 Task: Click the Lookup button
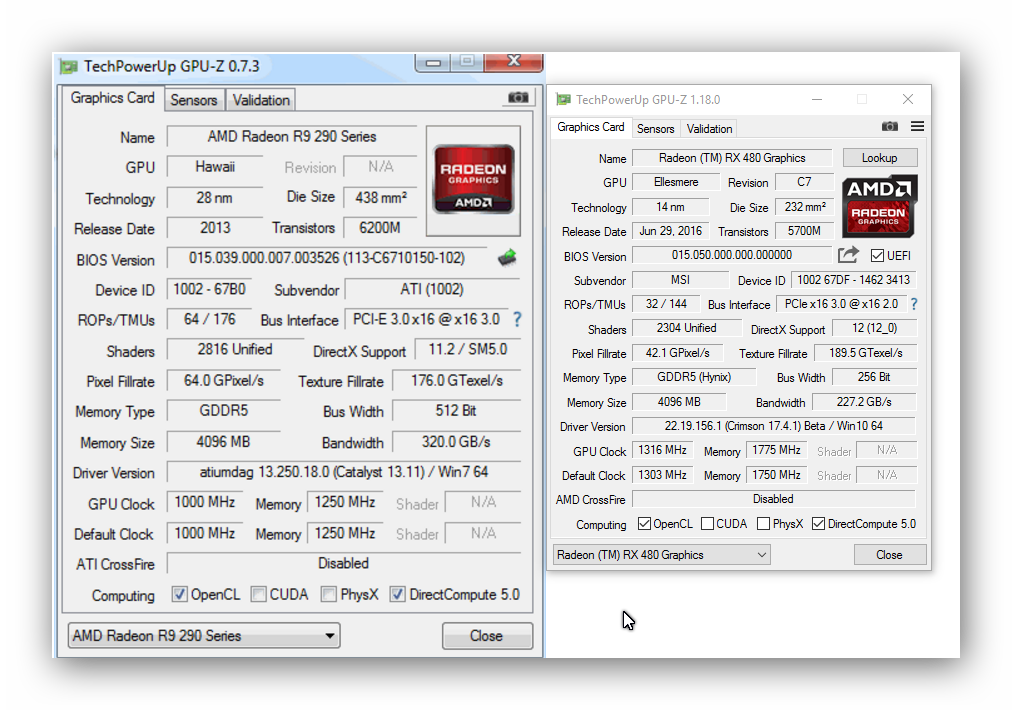point(879,158)
